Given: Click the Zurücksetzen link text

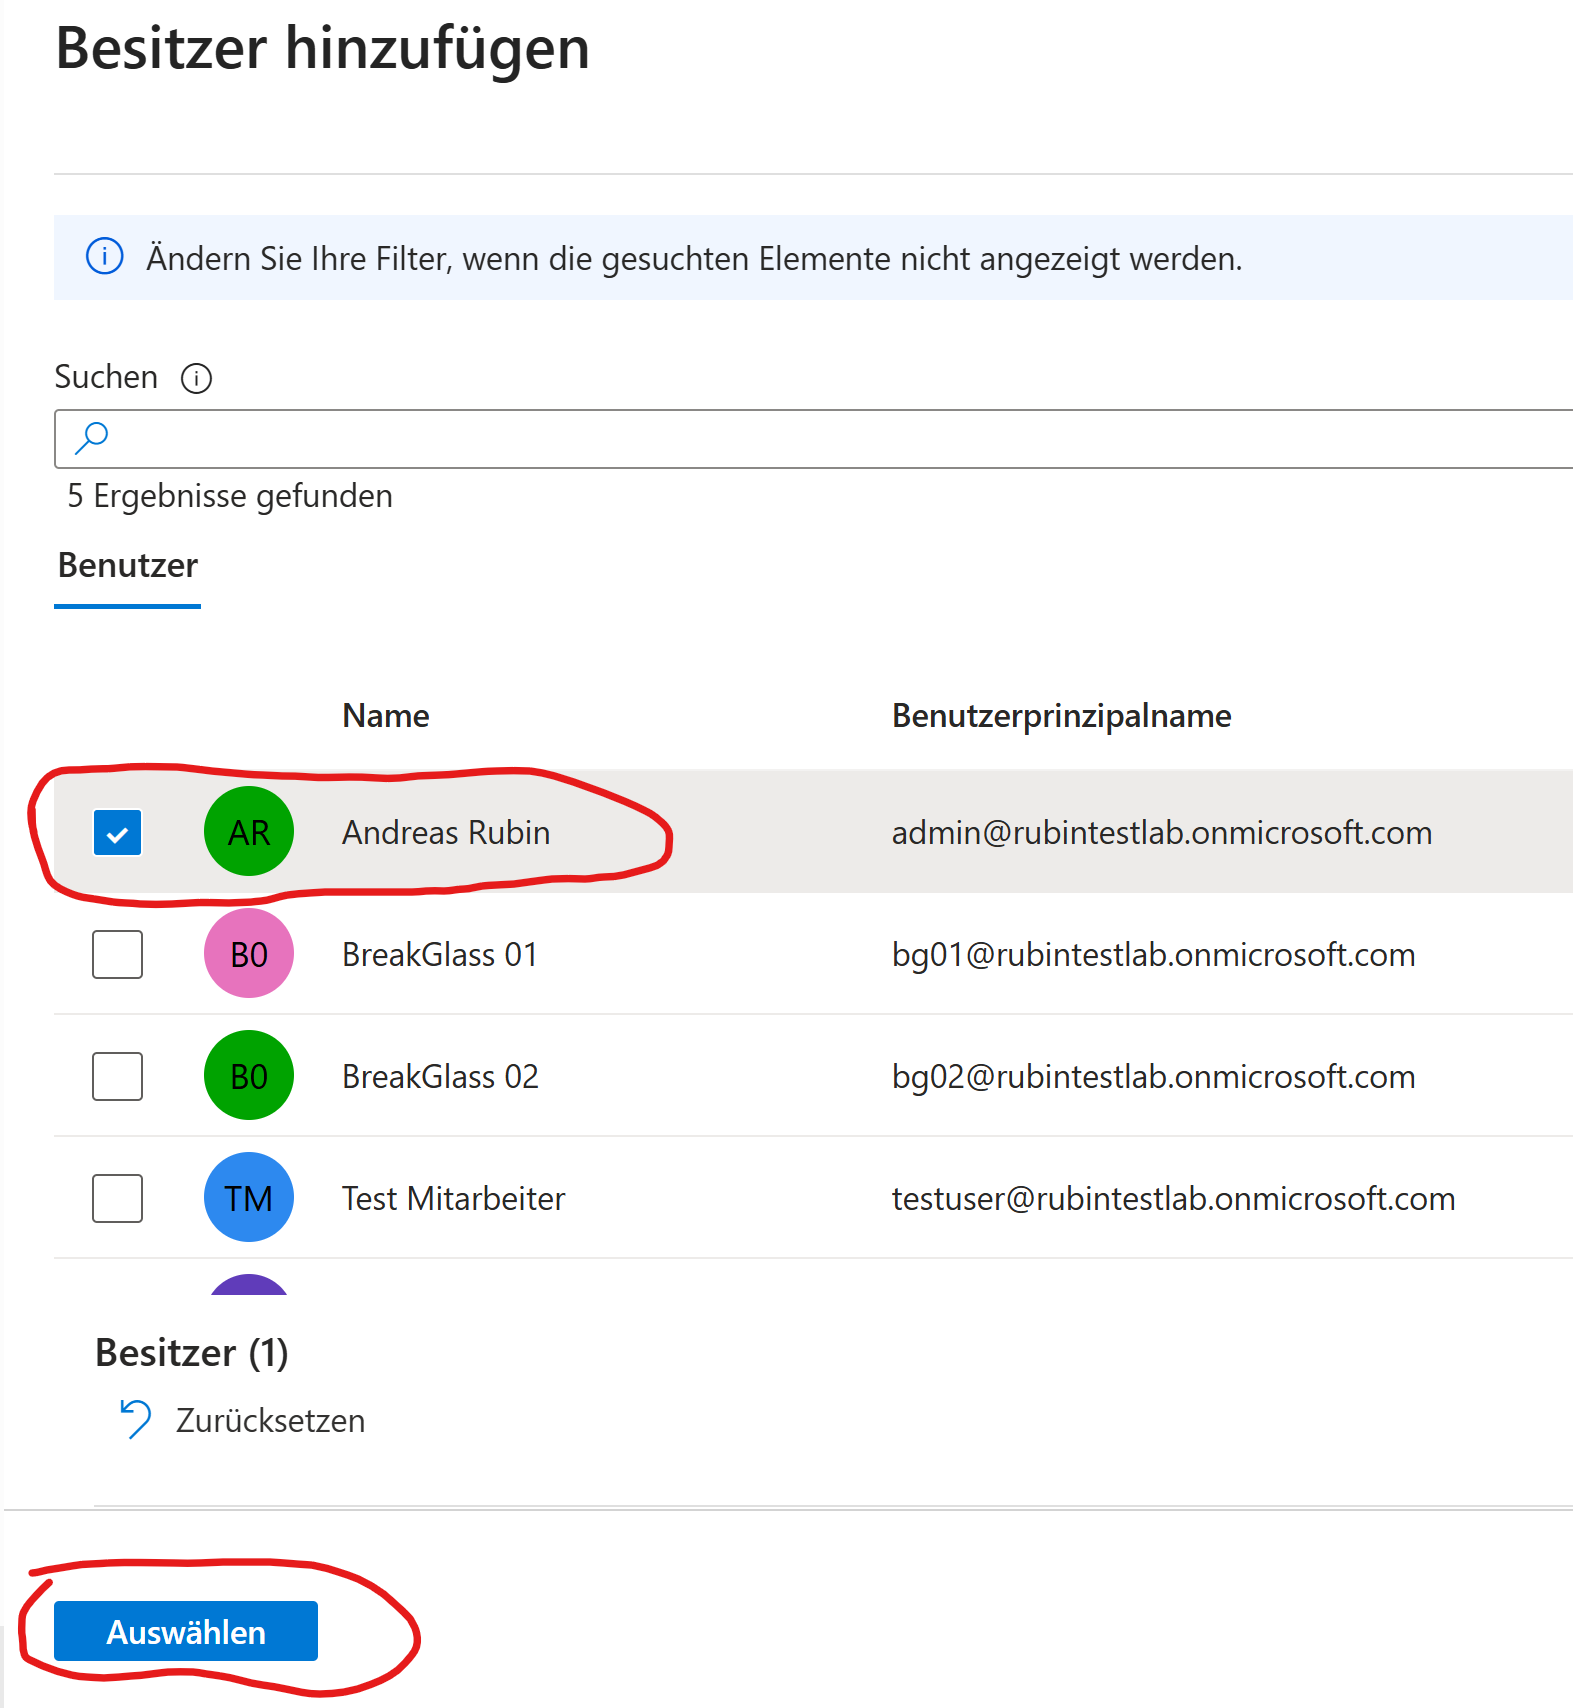Looking at the screenshot, I should click(x=270, y=1421).
